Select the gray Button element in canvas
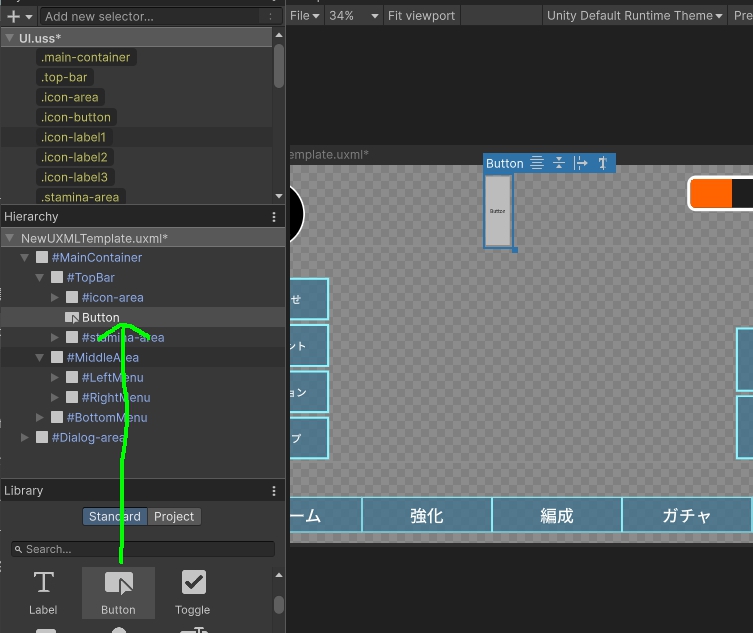Image resolution: width=753 pixels, height=633 pixels. coord(498,211)
